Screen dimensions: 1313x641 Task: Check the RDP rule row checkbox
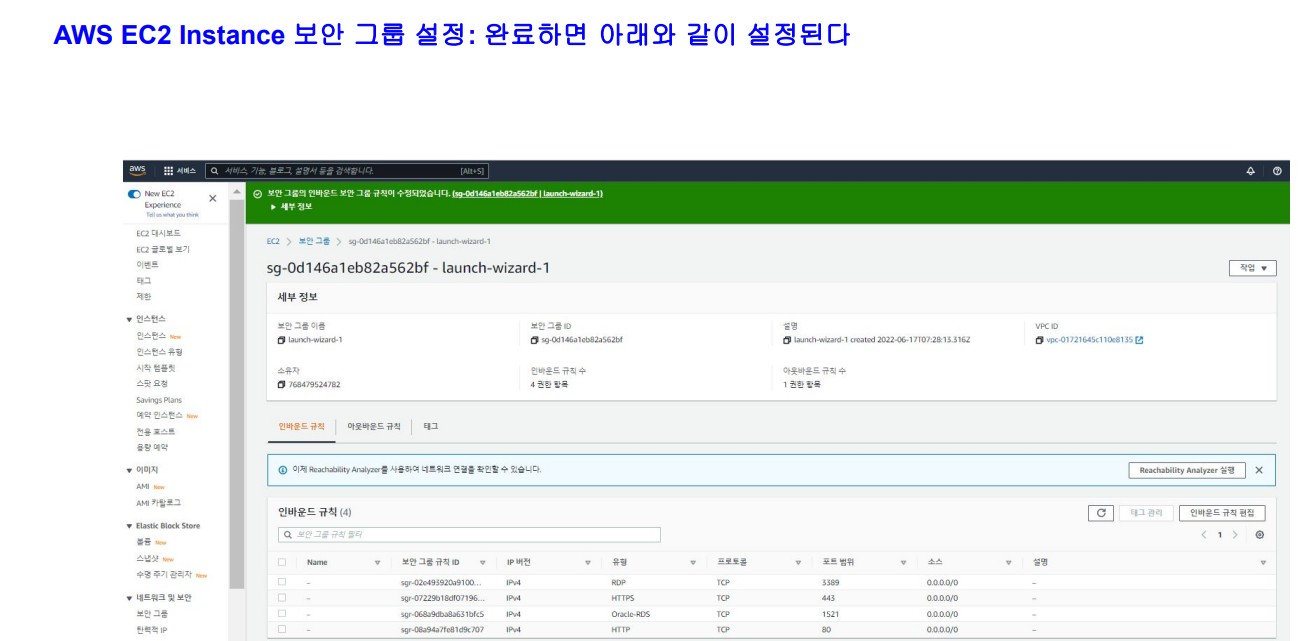[x=282, y=581]
